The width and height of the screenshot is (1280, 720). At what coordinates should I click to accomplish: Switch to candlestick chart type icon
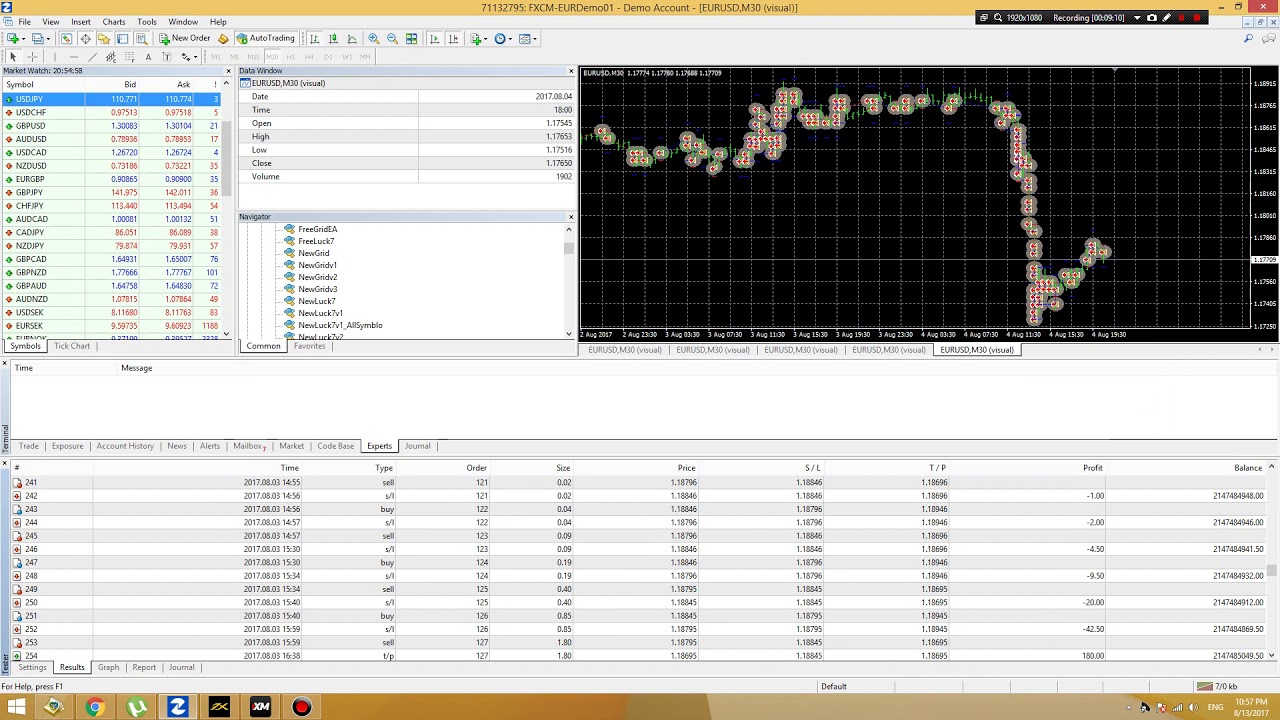pos(333,38)
